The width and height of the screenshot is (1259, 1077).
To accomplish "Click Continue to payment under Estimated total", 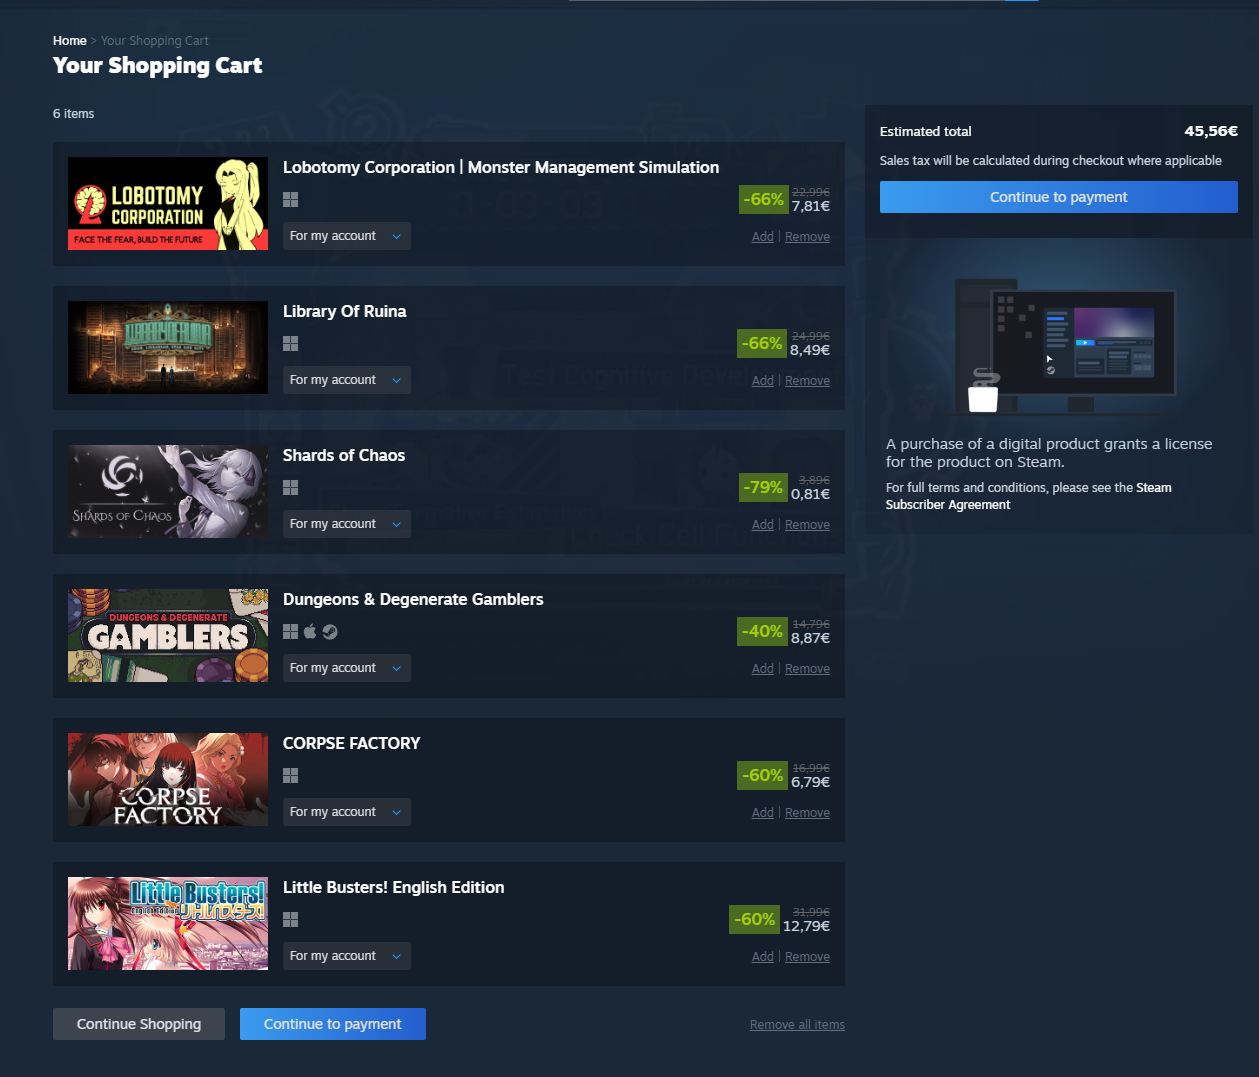I will coord(1059,197).
